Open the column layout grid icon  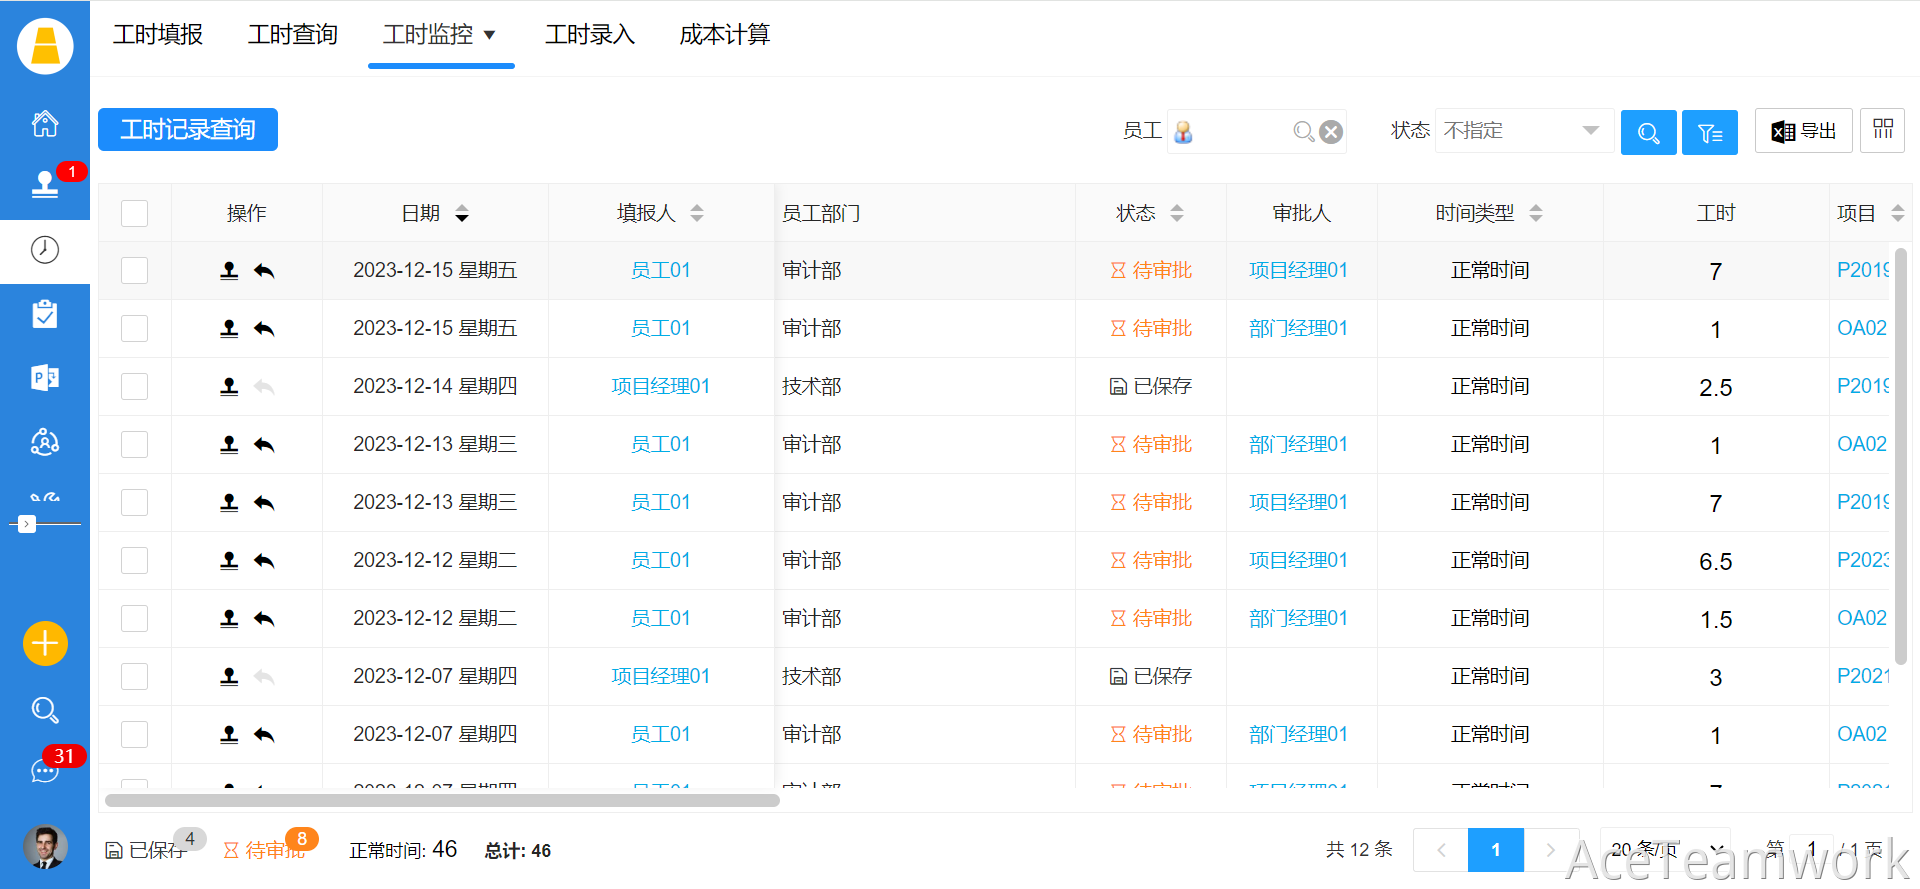[x=1882, y=130]
